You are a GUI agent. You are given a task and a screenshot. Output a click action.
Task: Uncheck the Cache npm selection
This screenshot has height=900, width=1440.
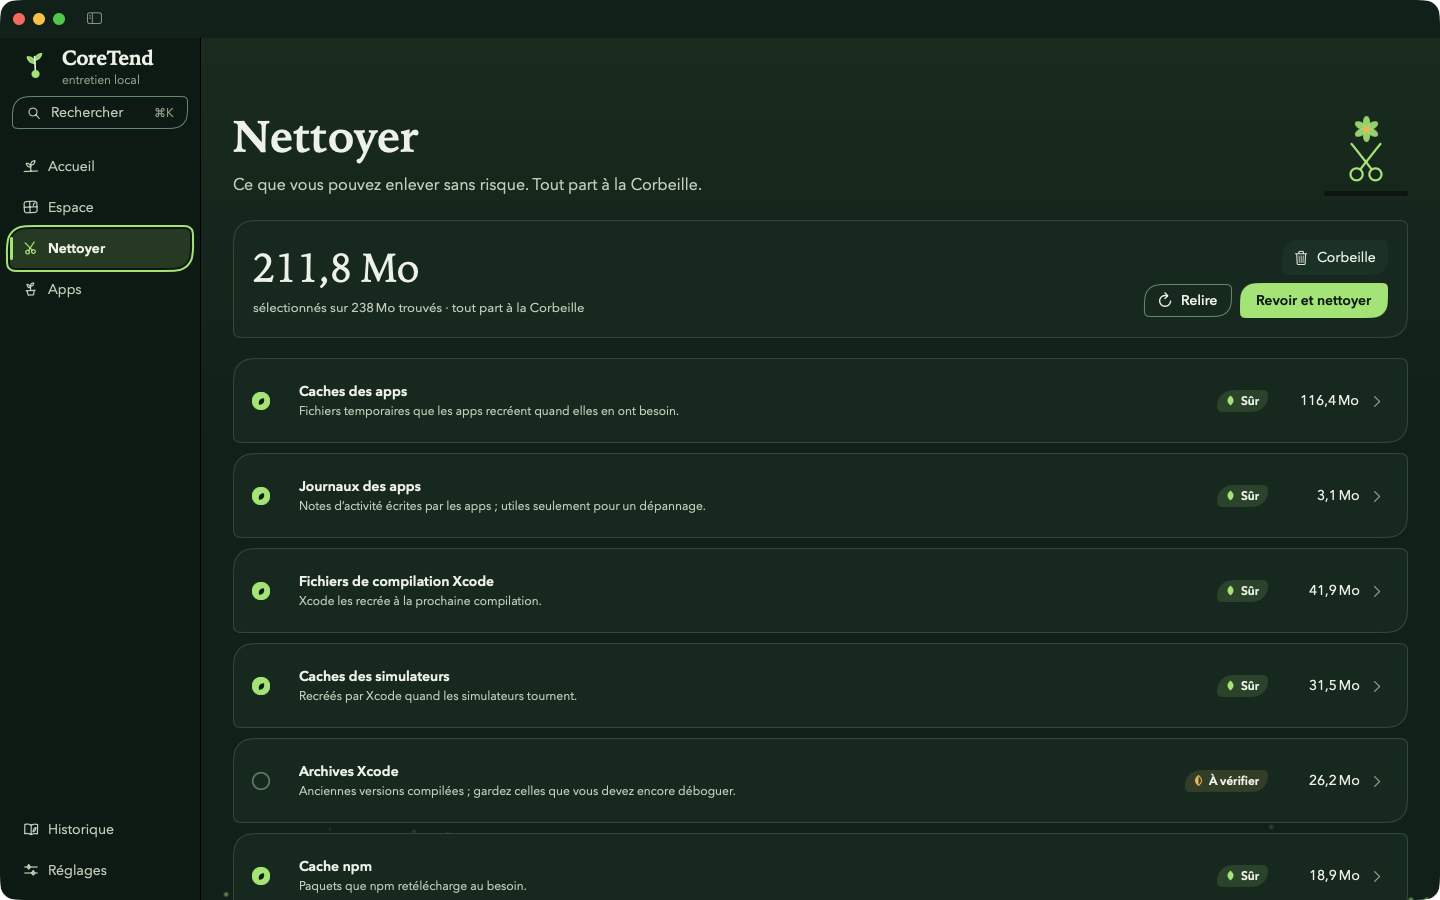pyautogui.click(x=261, y=876)
